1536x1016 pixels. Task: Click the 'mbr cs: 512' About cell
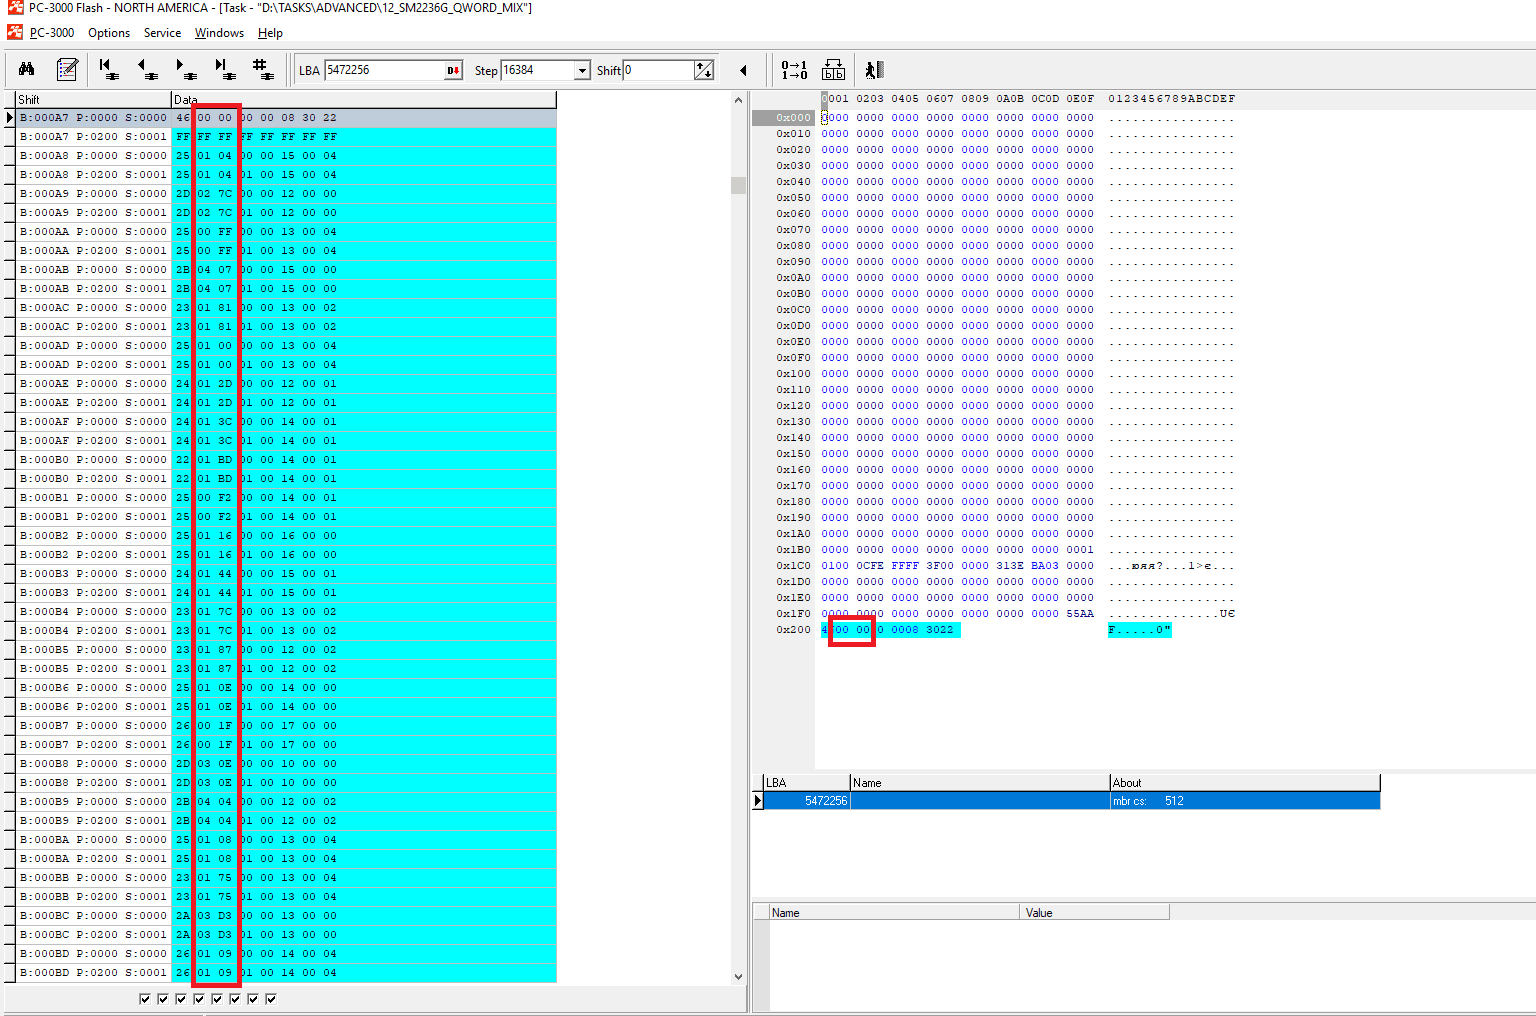coord(1245,800)
